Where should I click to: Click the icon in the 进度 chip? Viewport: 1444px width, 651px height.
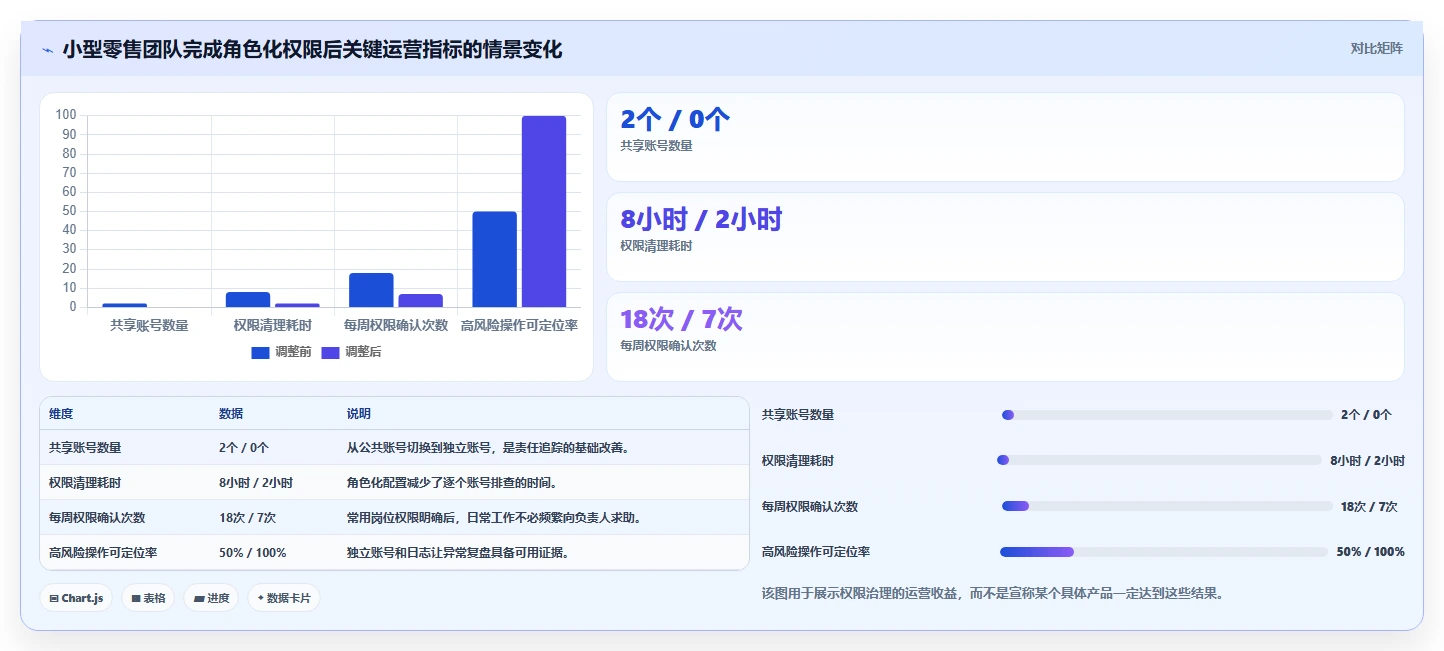[x=199, y=599]
